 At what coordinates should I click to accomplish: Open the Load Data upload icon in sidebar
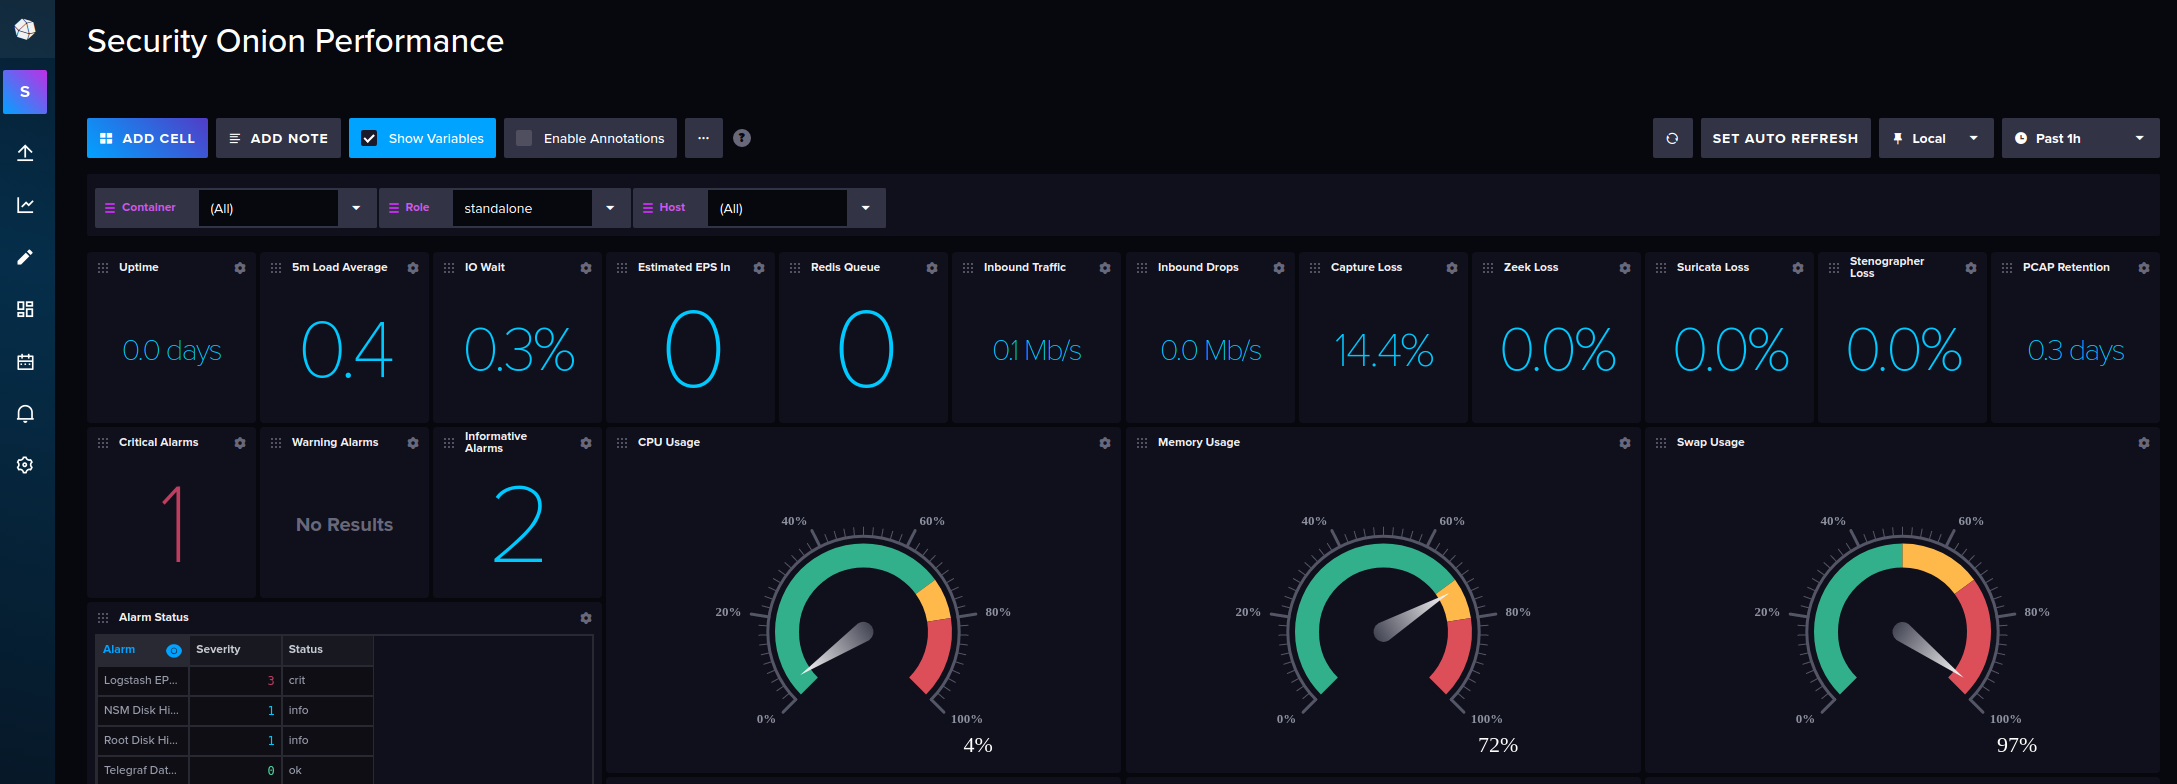pyautogui.click(x=25, y=153)
